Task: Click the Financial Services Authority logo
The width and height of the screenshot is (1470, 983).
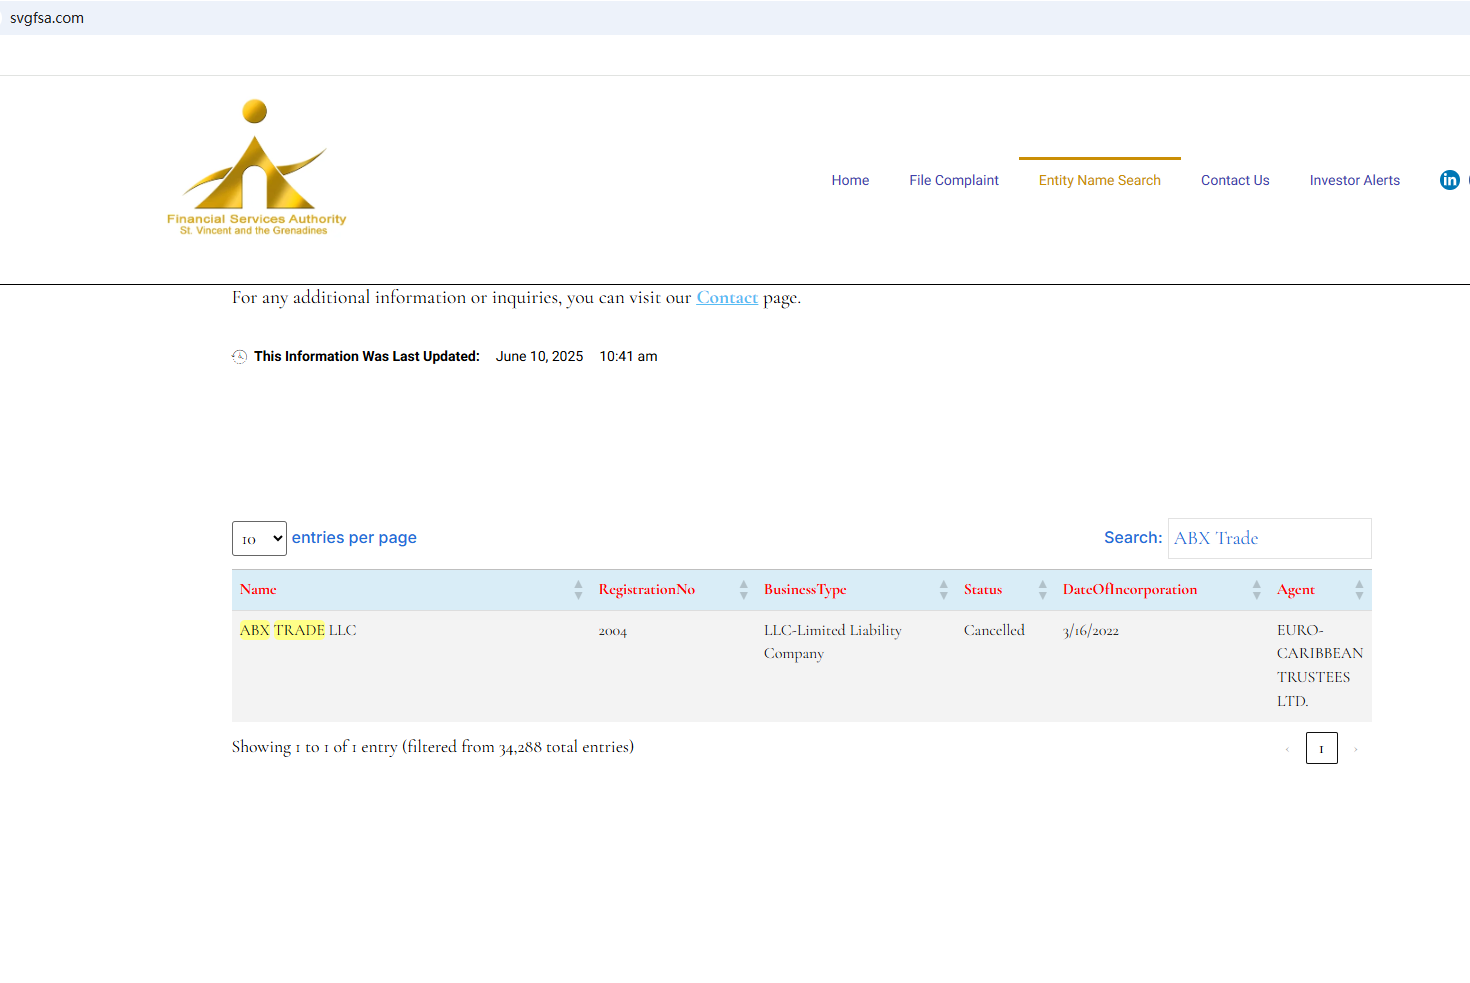Action: [x=256, y=168]
